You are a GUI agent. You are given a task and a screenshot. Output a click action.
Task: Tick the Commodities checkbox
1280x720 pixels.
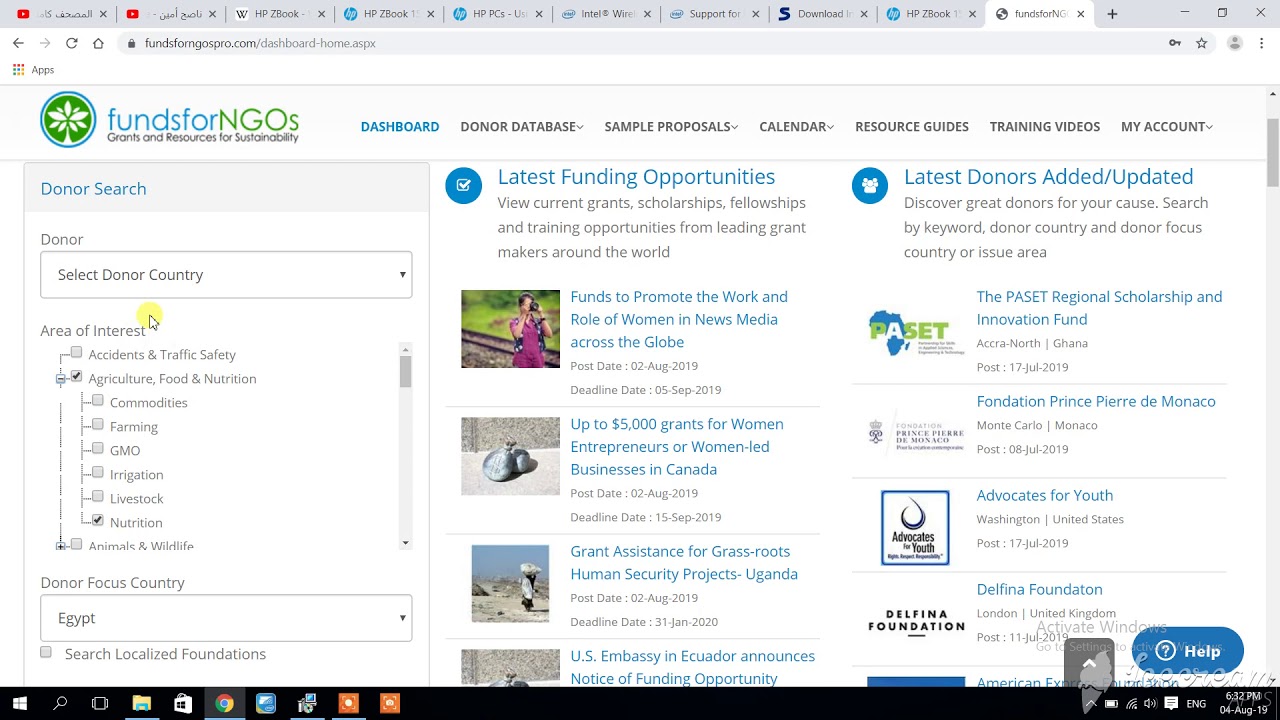[97, 401]
